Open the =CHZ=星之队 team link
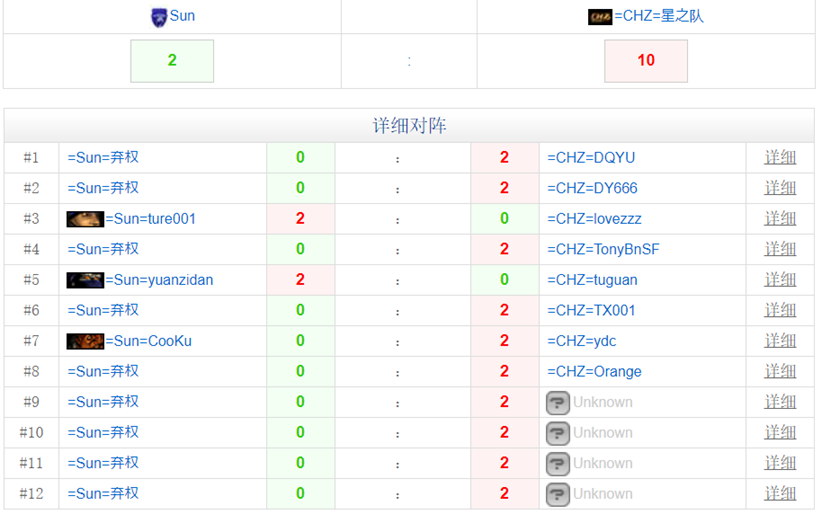The image size is (831, 523). click(659, 16)
